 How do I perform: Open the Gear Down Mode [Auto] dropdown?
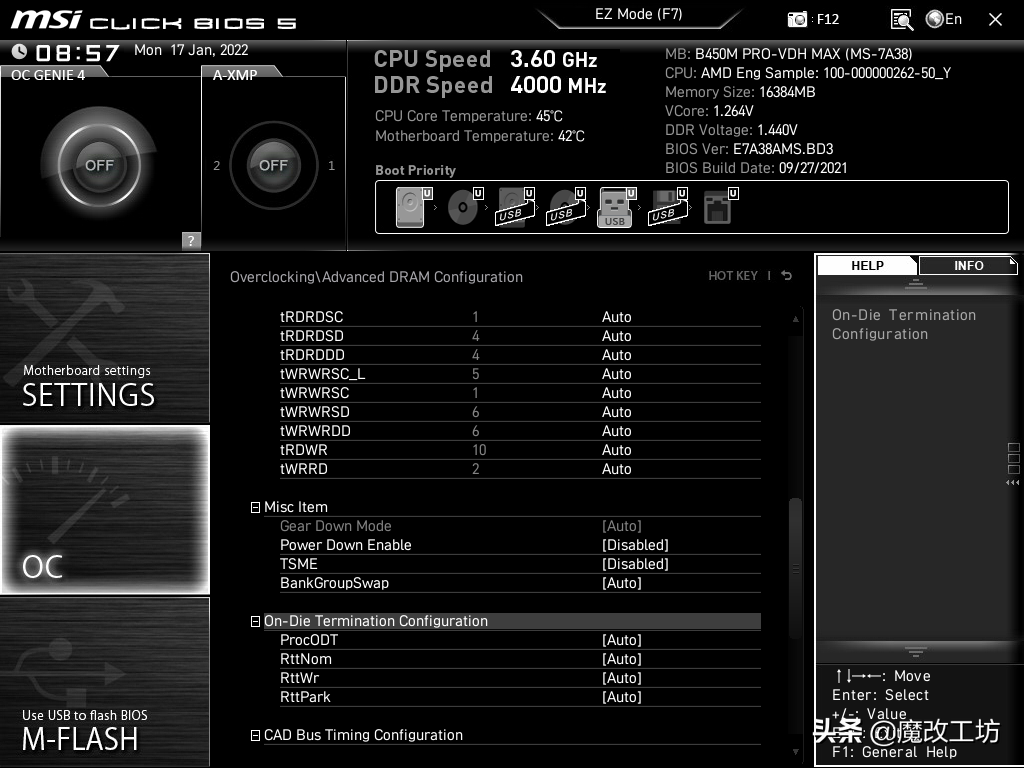pyautogui.click(x=622, y=526)
